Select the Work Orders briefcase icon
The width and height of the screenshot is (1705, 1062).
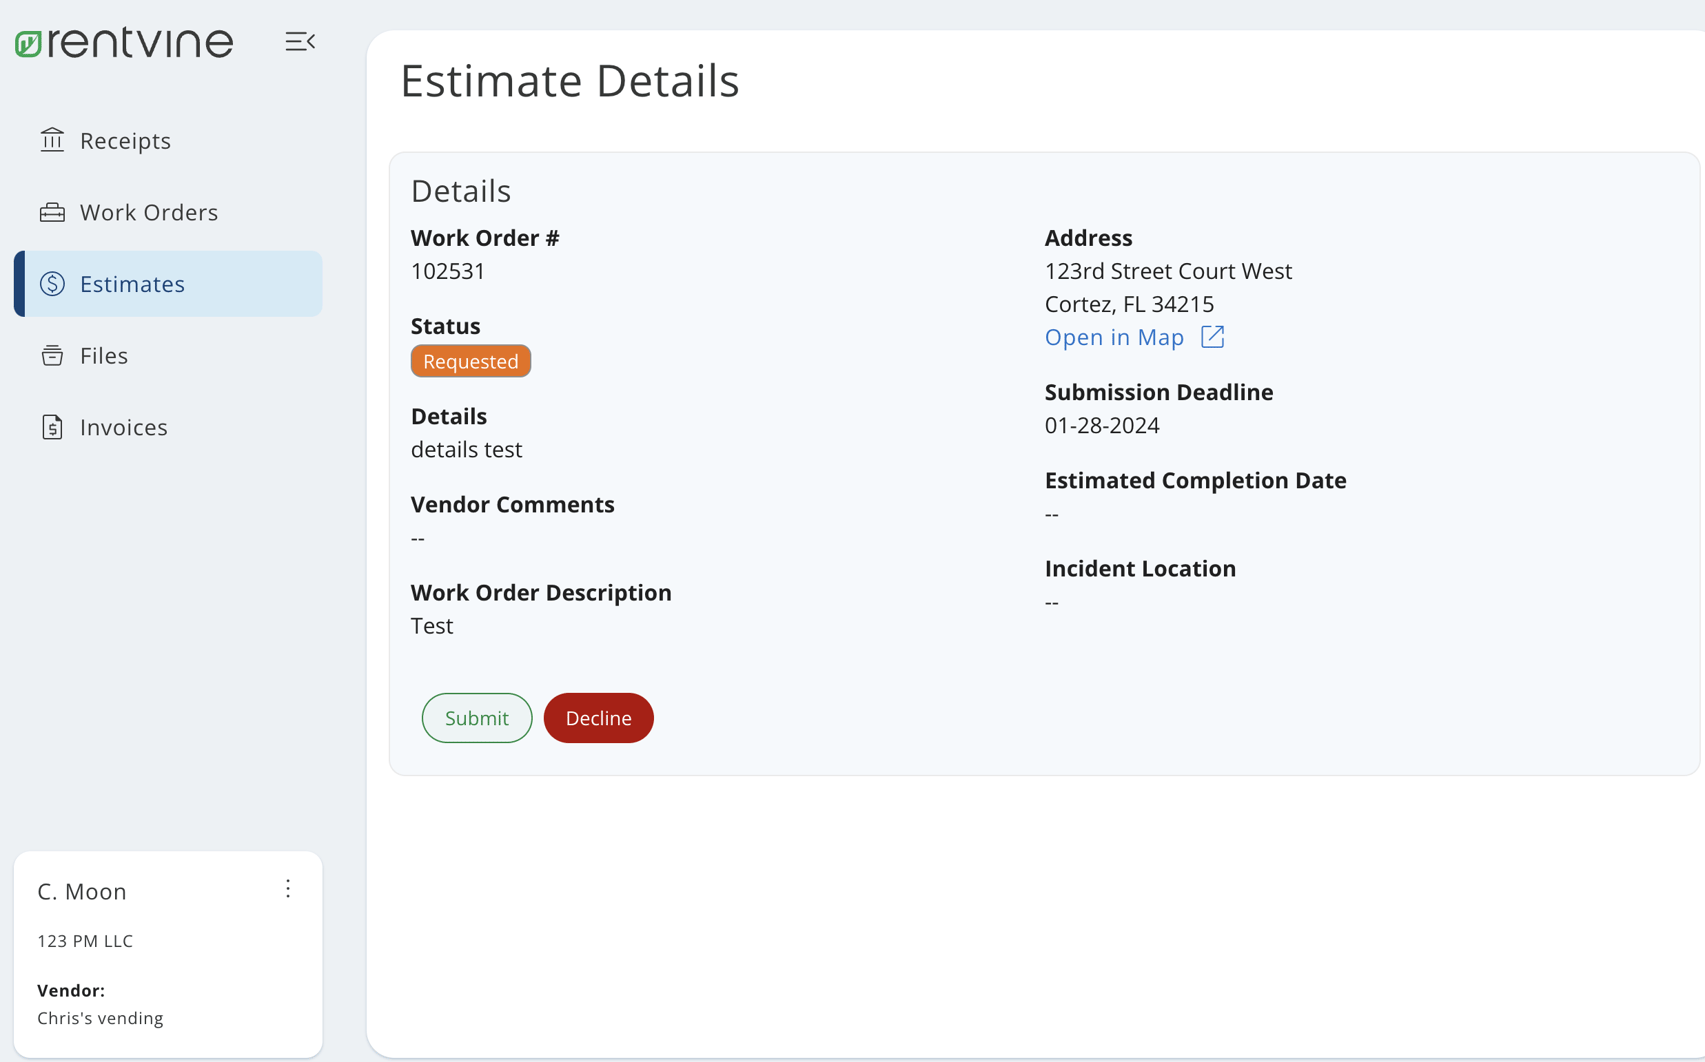51,212
